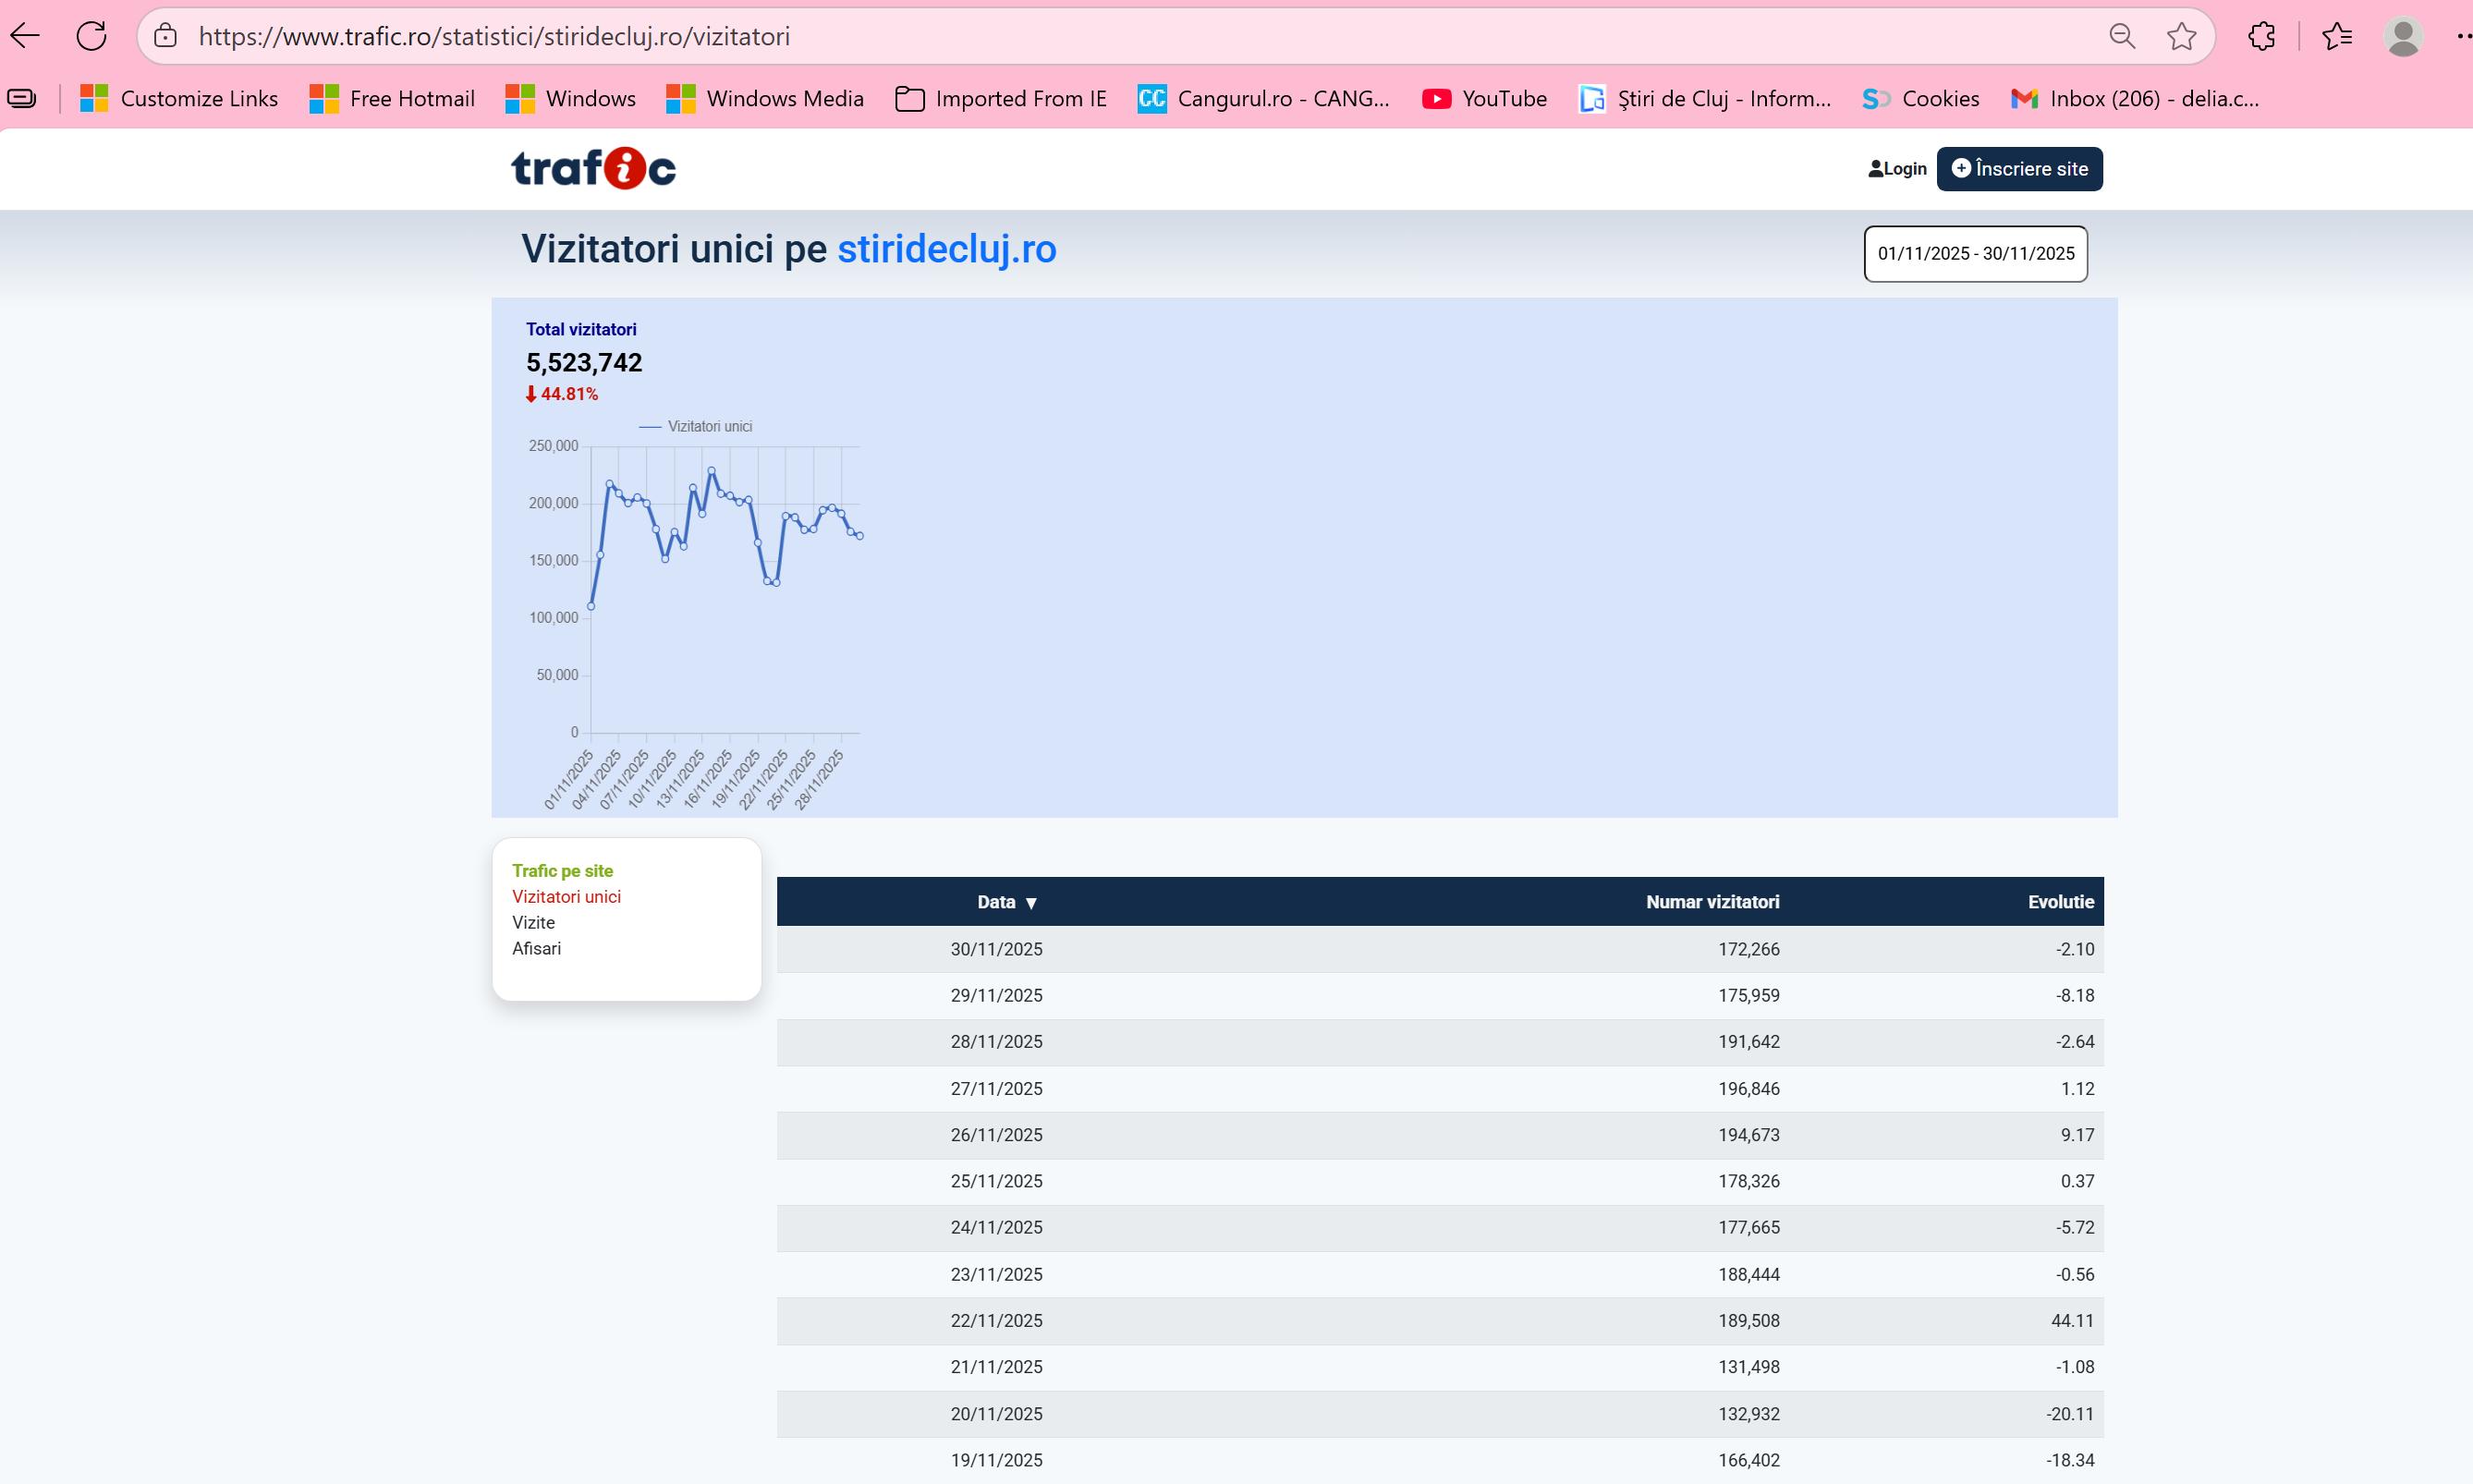Sort table by the Data column arrow
Viewport: 2473px width, 1484px height.
click(x=1031, y=902)
